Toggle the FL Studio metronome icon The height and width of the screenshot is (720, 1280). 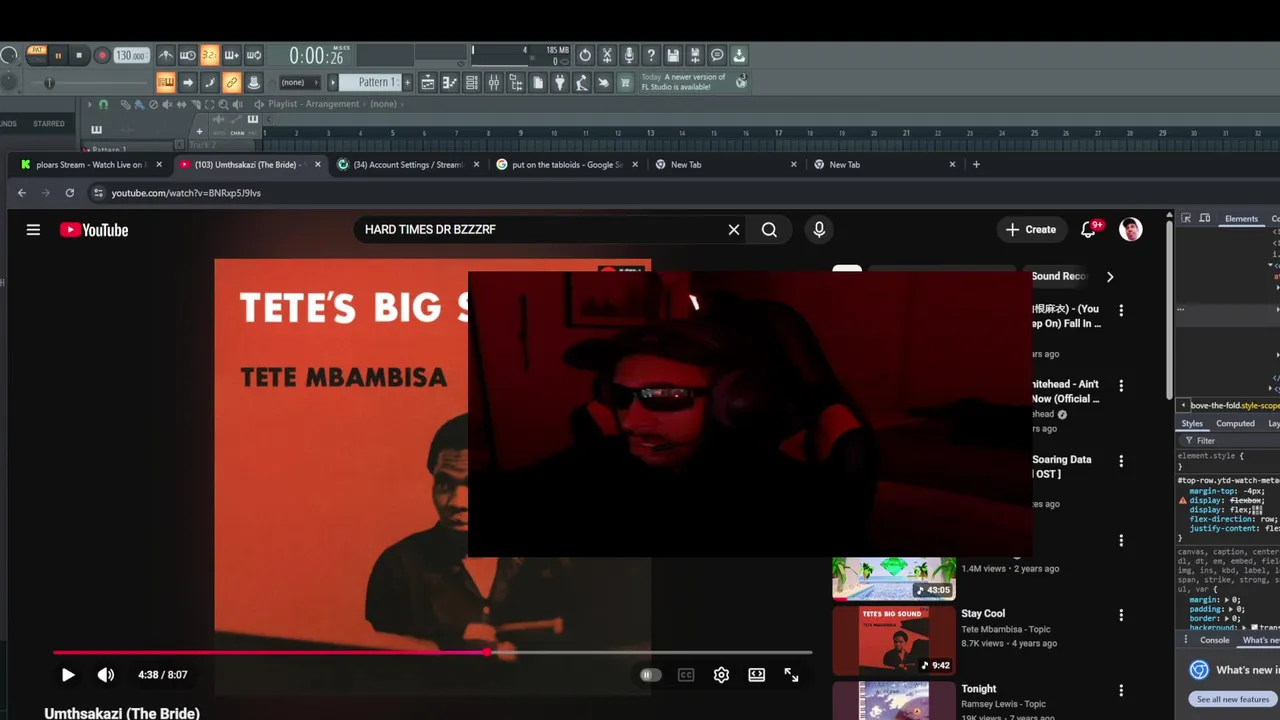[166, 55]
